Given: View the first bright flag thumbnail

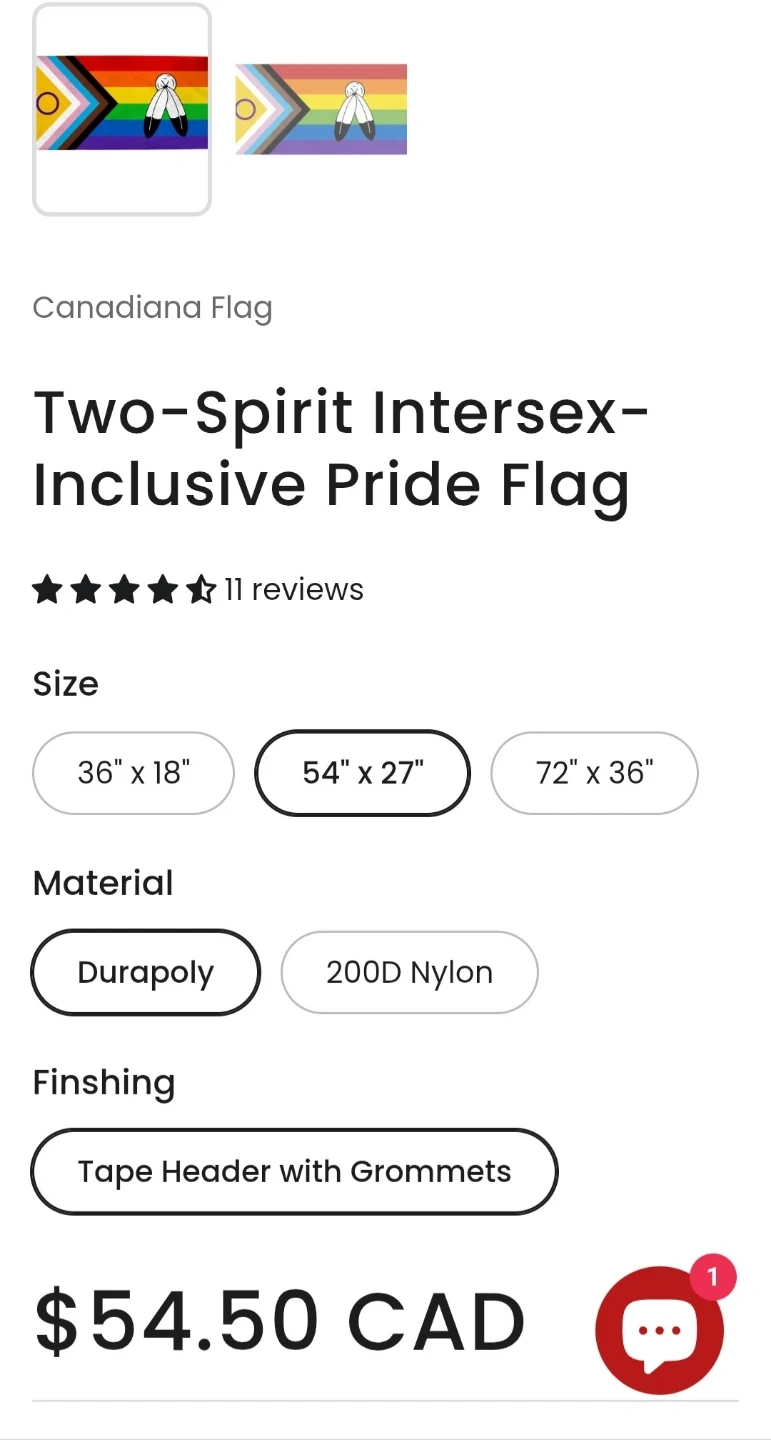Looking at the screenshot, I should 122,109.
